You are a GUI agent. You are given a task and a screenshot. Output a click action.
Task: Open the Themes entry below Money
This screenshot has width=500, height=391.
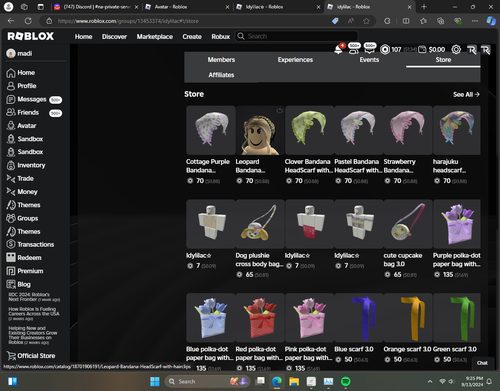(23, 205)
